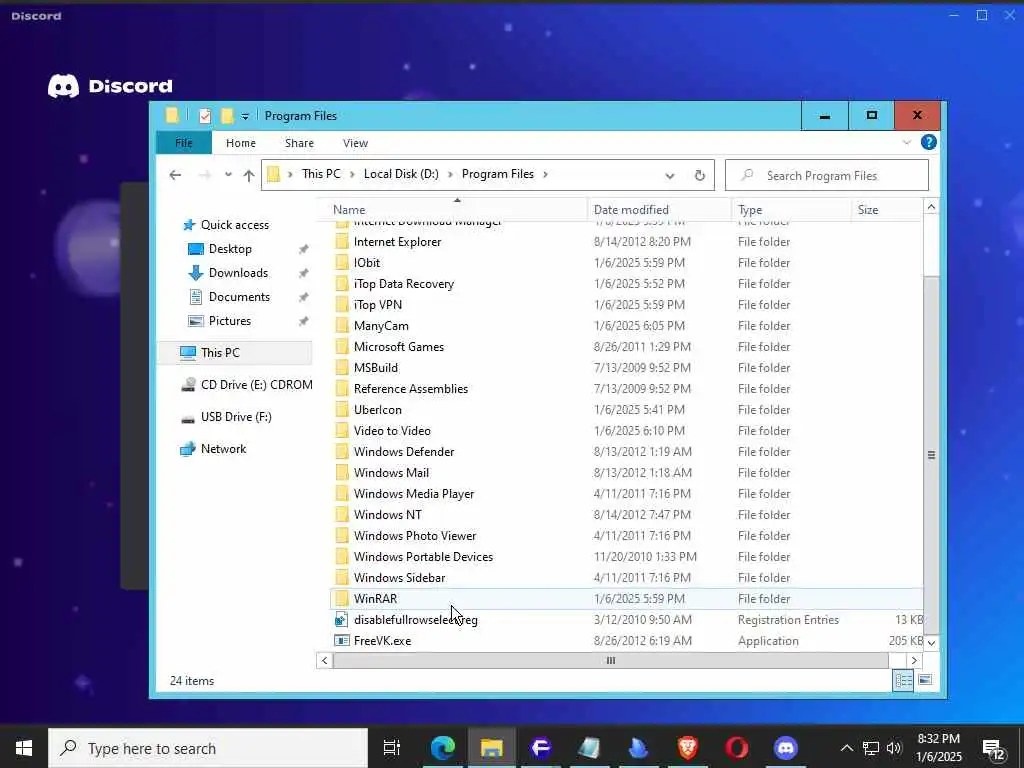Open Task View on the taskbar
This screenshot has width=1024, height=768.
pos(392,748)
